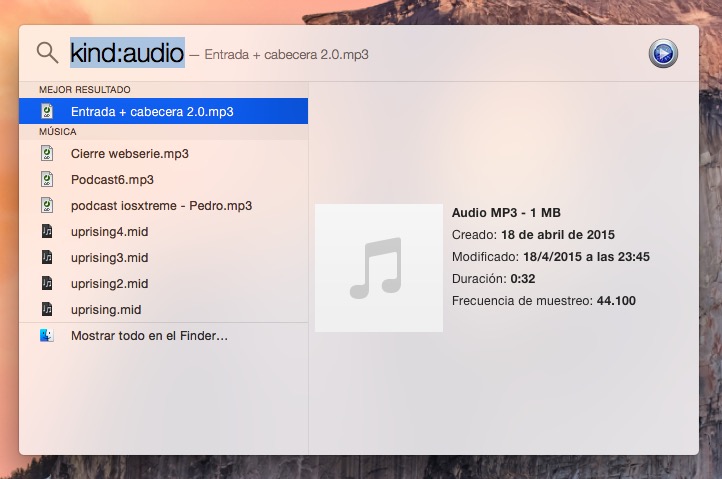Click the Audio MP3 - 1 MB label
Viewport: 722px width, 479px height.
(x=506, y=213)
